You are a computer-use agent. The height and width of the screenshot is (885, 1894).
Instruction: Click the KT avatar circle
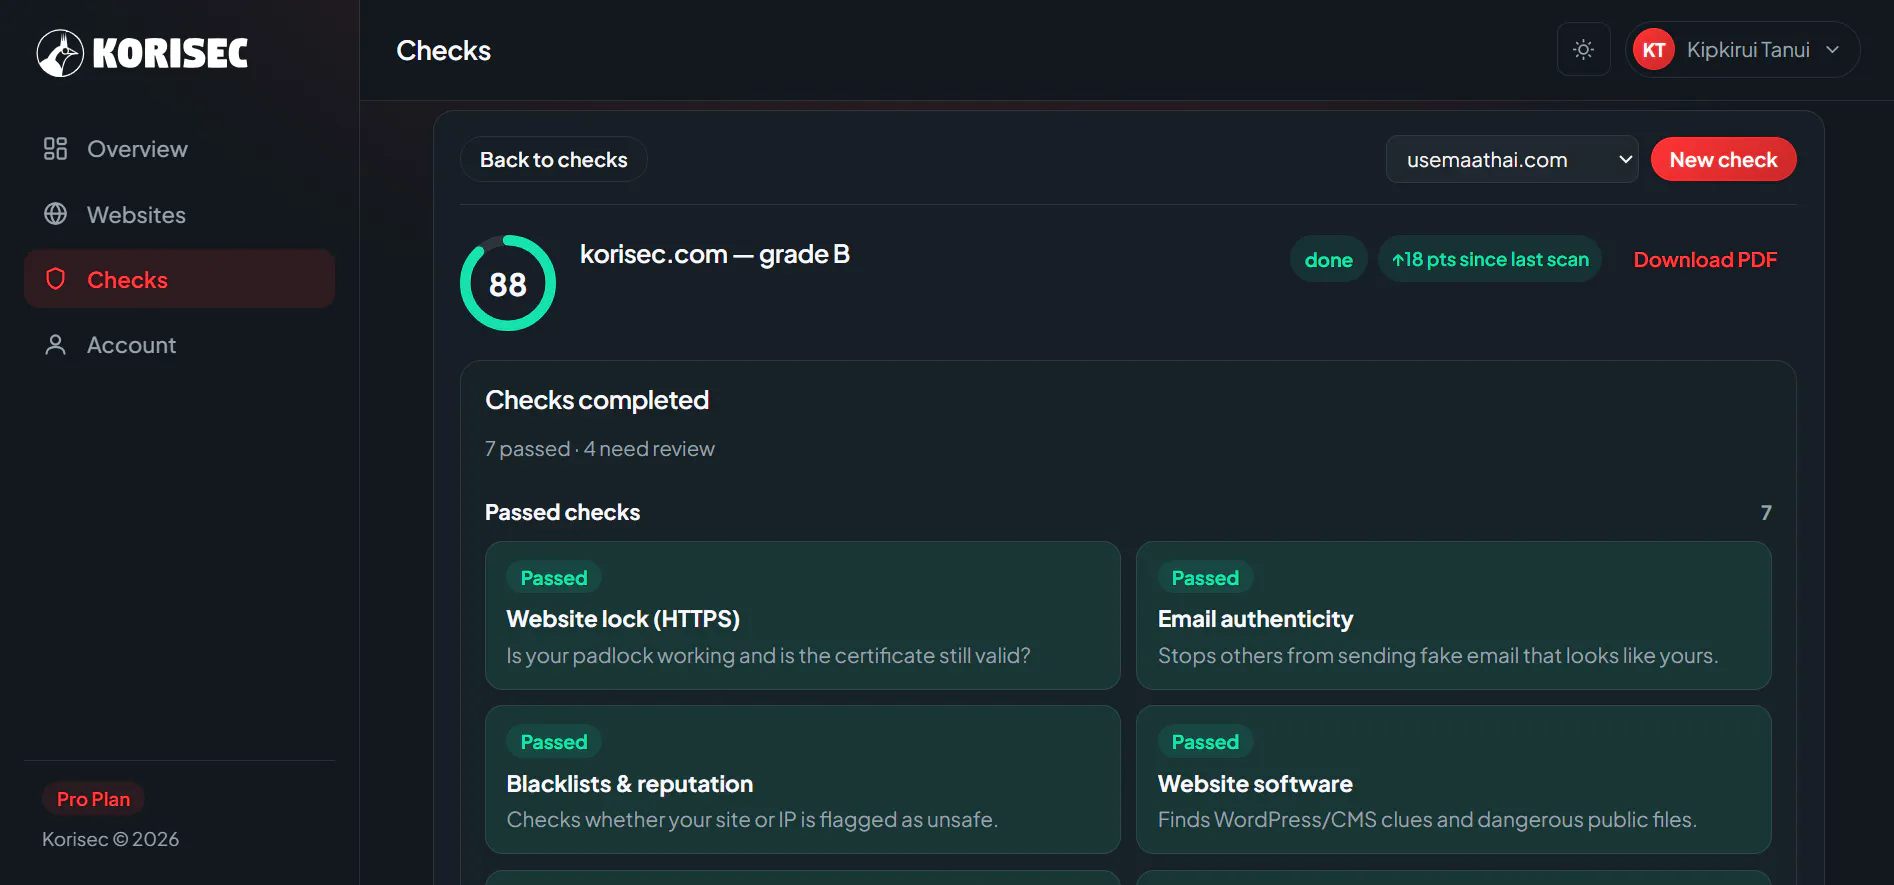[1654, 50]
